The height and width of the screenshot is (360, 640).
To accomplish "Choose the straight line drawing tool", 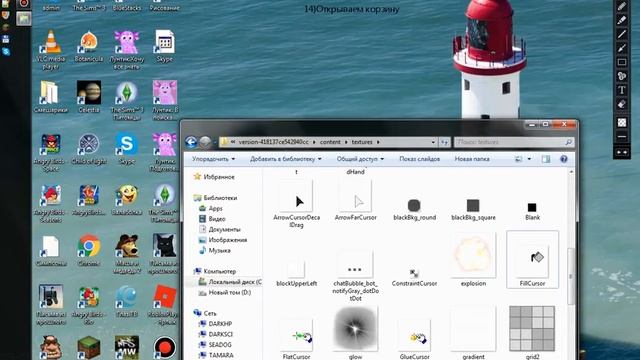I will pyautogui.click(x=622, y=34).
